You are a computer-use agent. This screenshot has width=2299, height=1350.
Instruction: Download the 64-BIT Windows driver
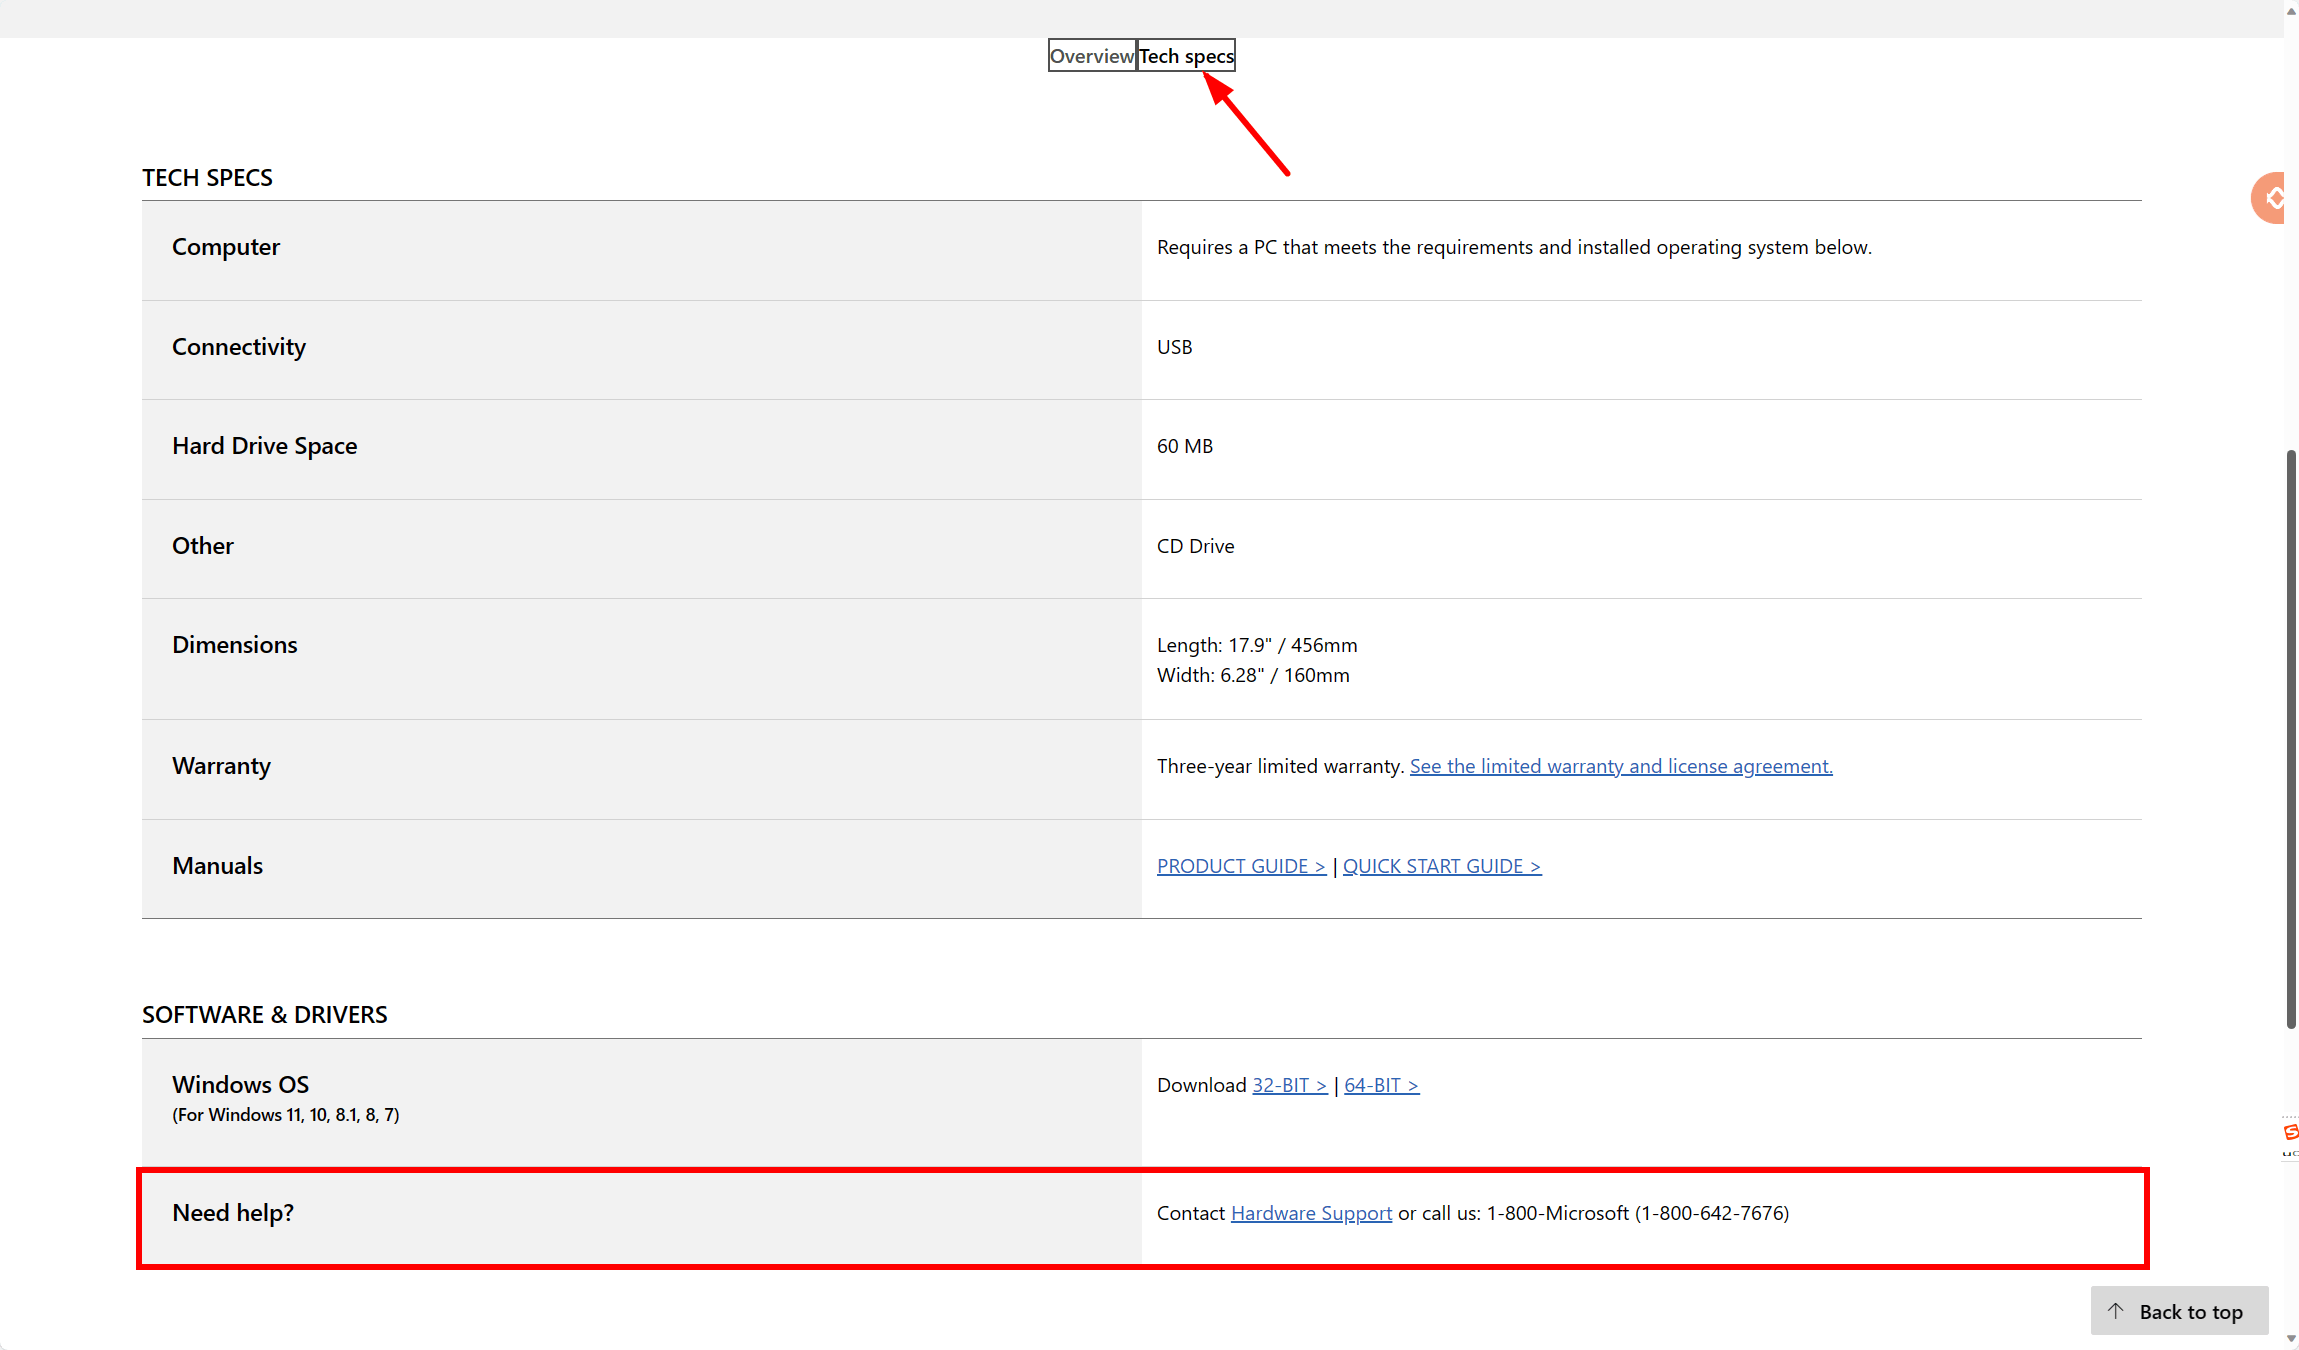pyautogui.click(x=1381, y=1085)
